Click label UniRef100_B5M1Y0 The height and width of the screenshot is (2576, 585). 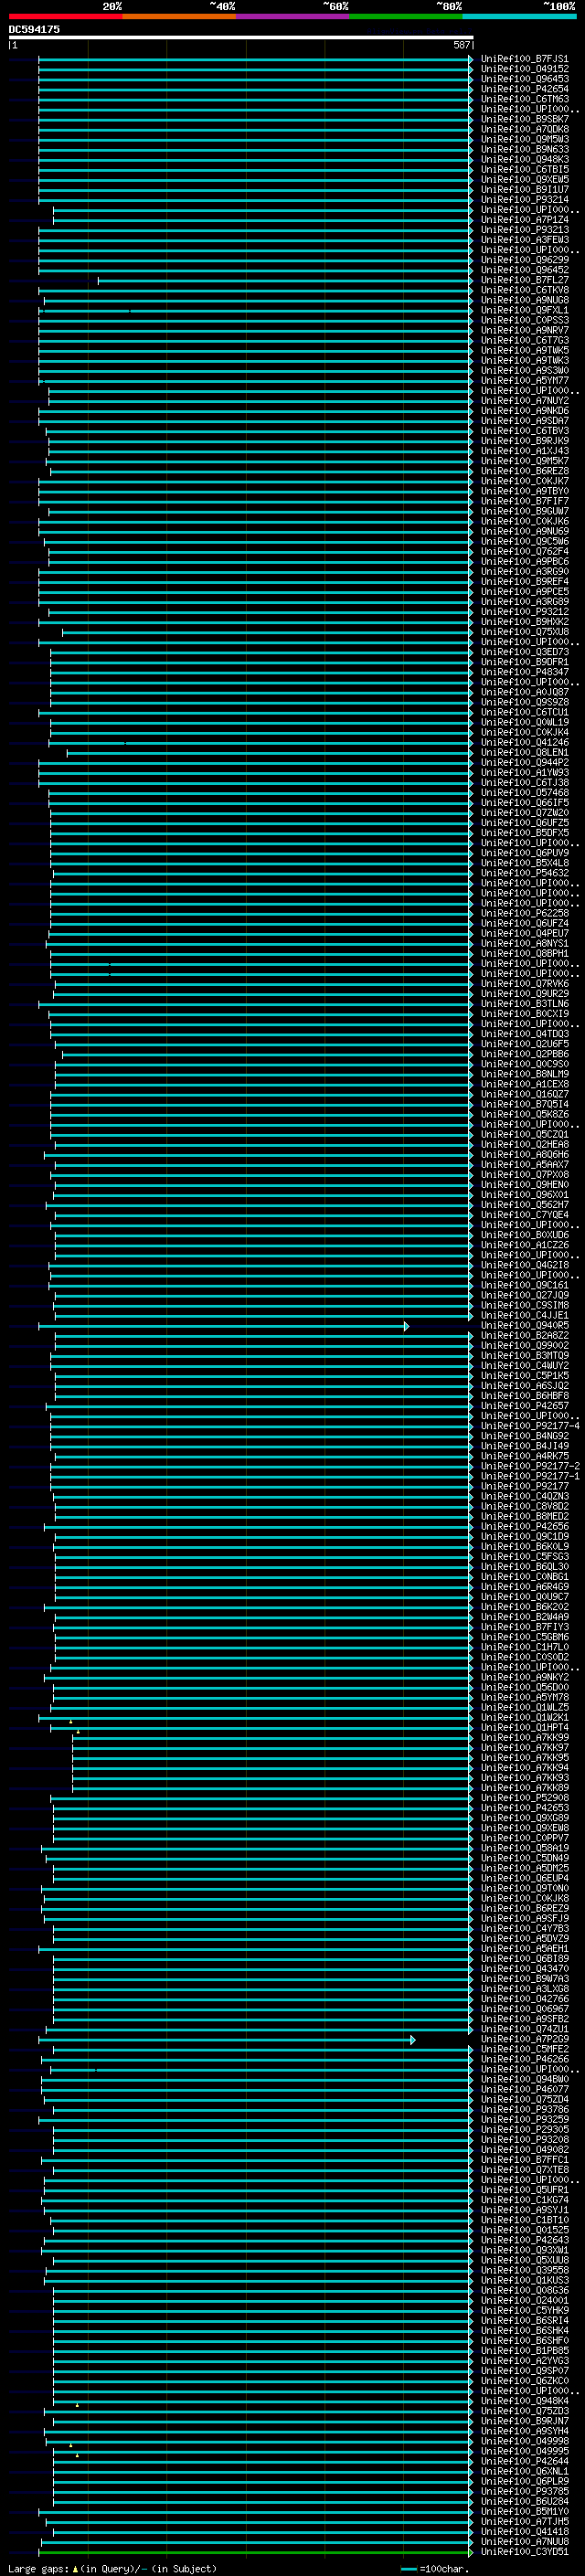point(524,2510)
